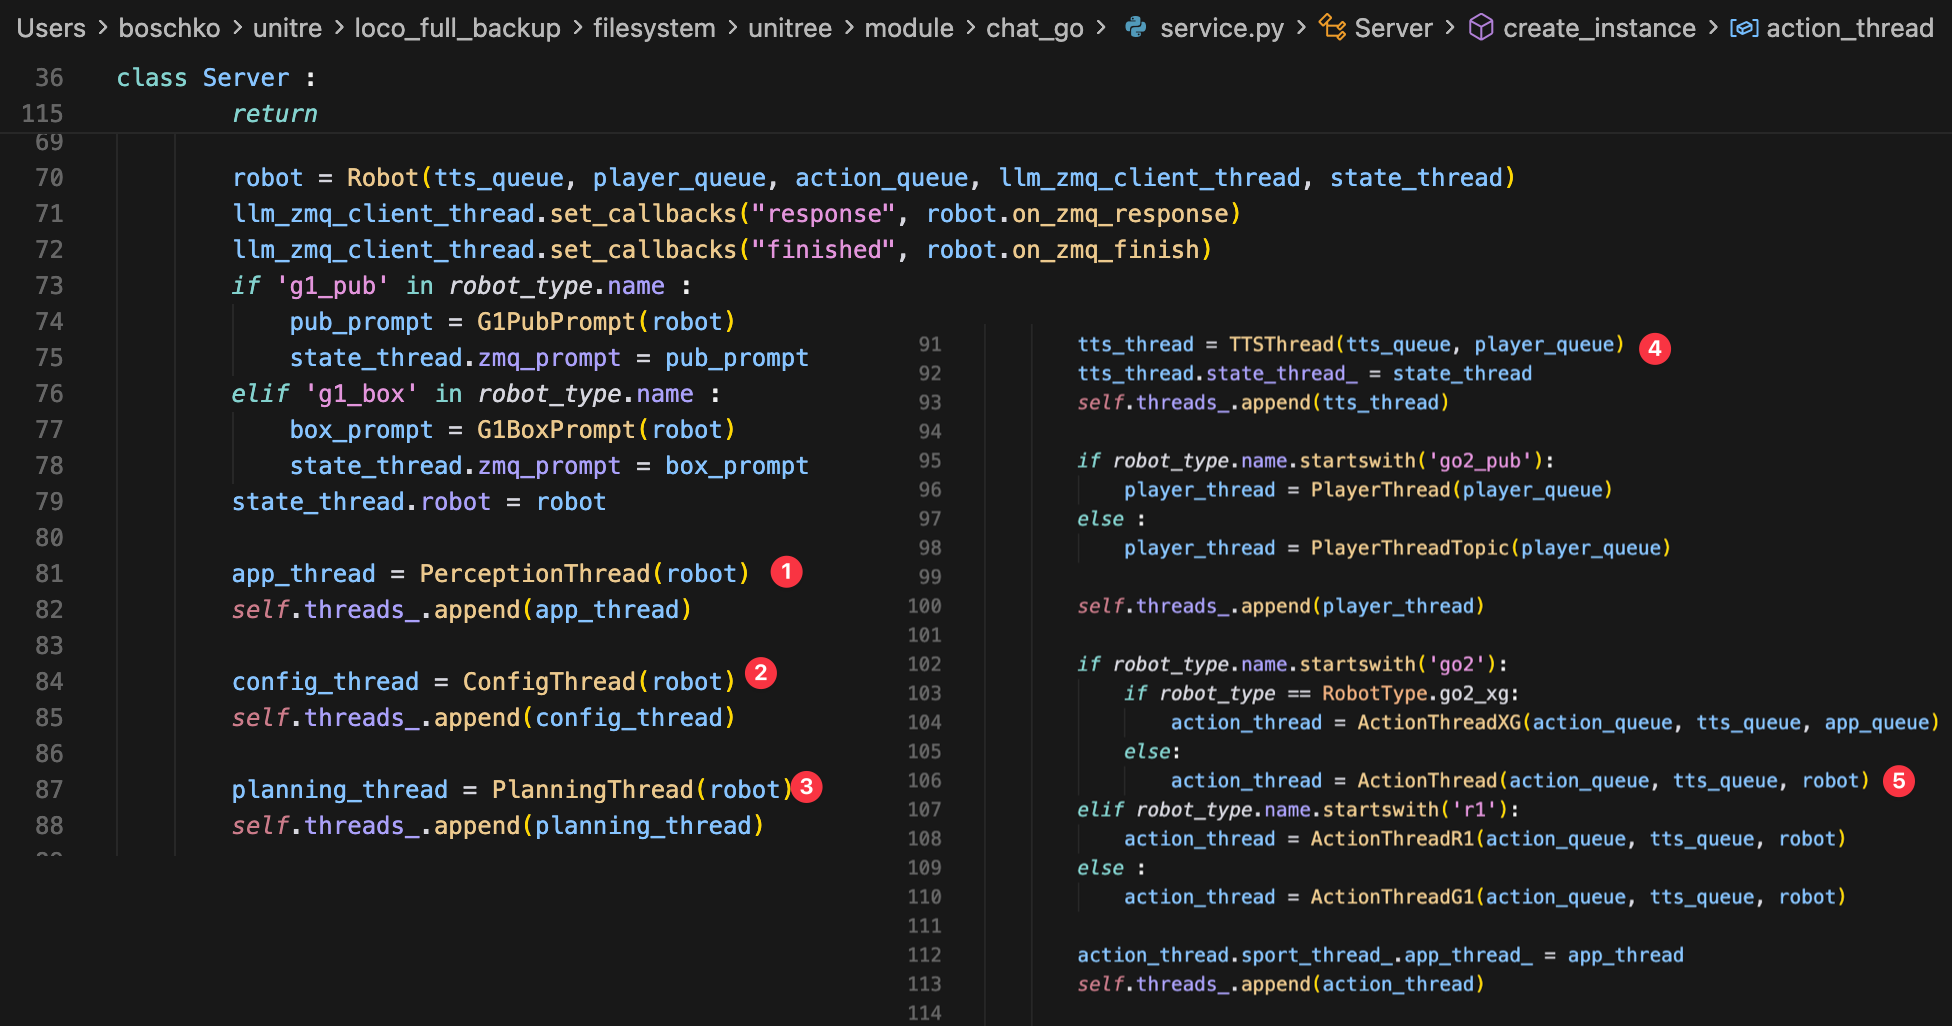Viewport: 1952px width, 1026px height.
Task: Click the create_instance method cube icon
Action: pos(1481,27)
